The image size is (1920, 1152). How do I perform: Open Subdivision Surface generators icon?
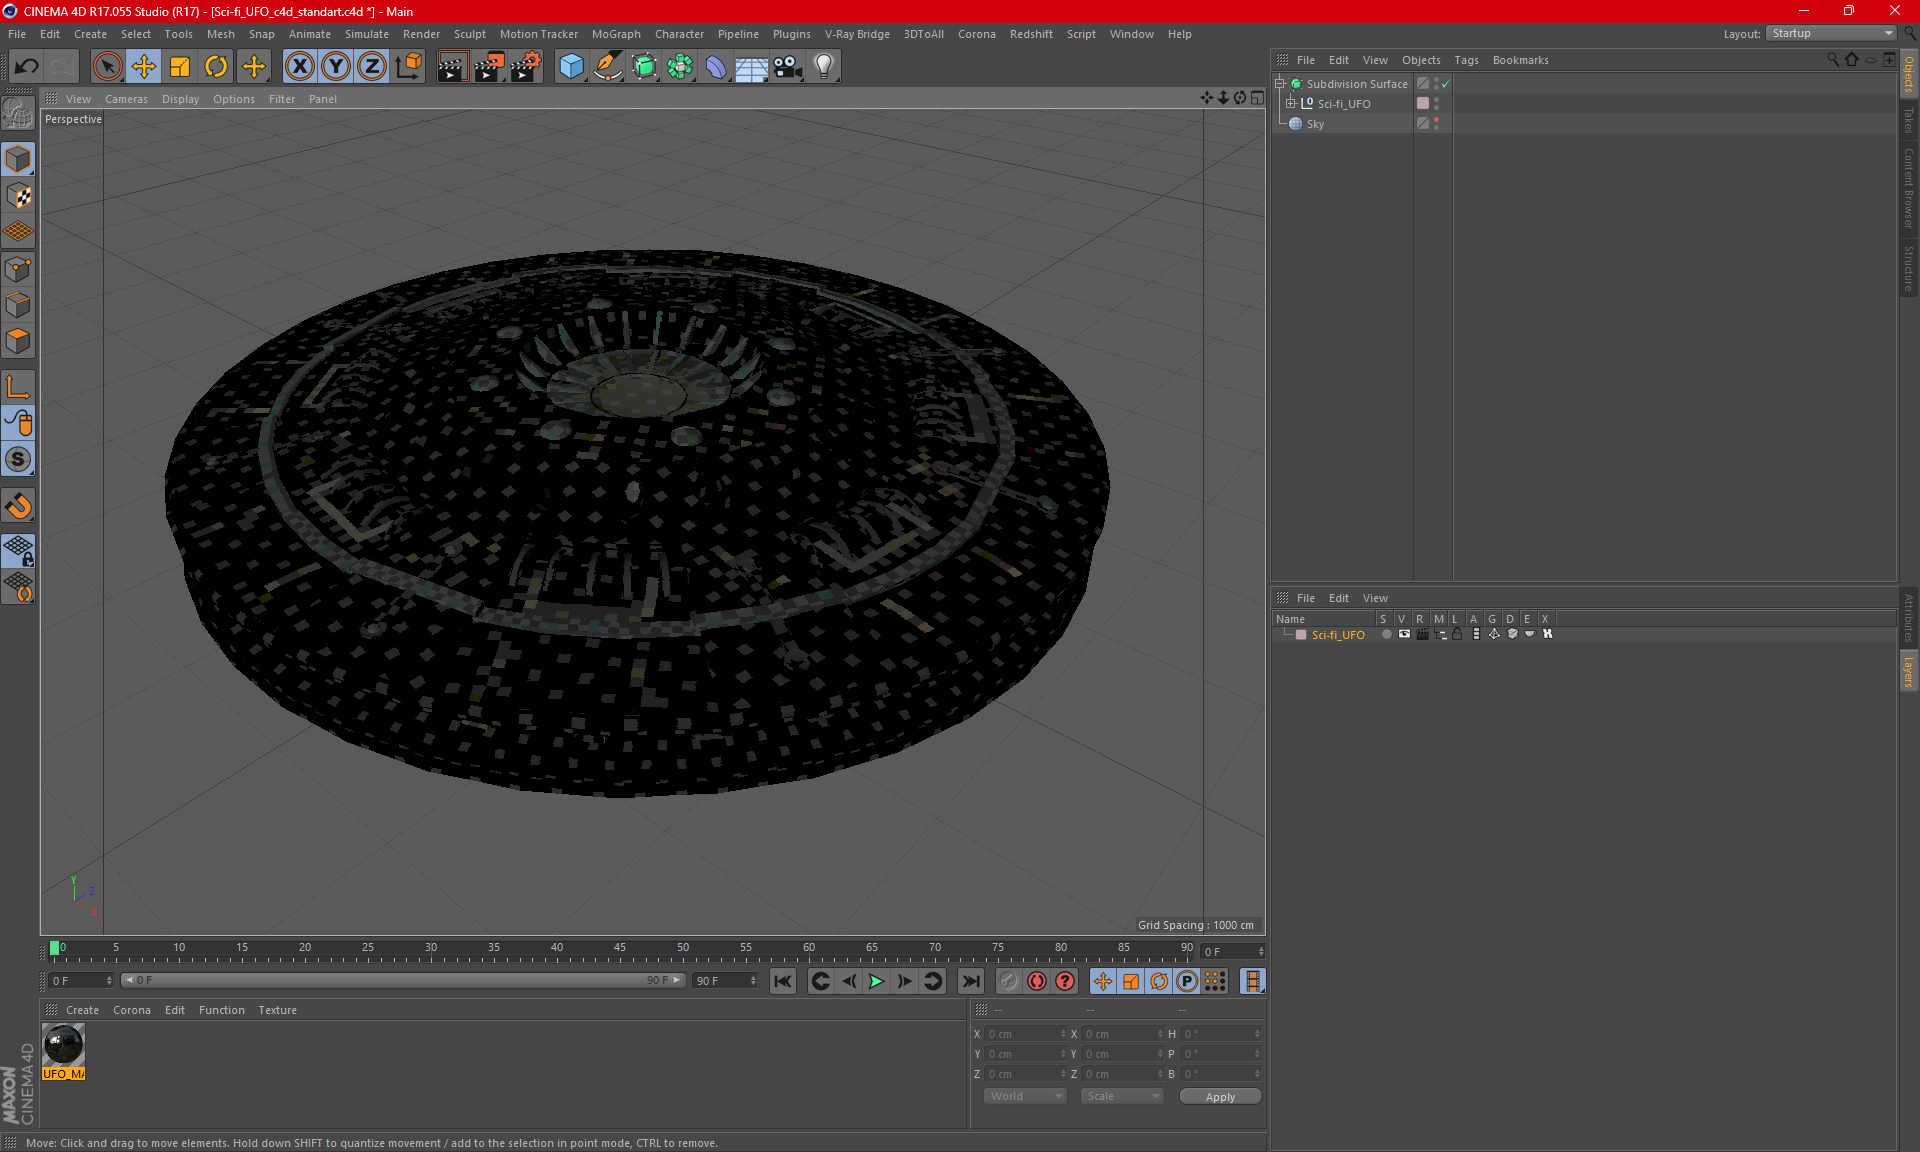click(644, 67)
